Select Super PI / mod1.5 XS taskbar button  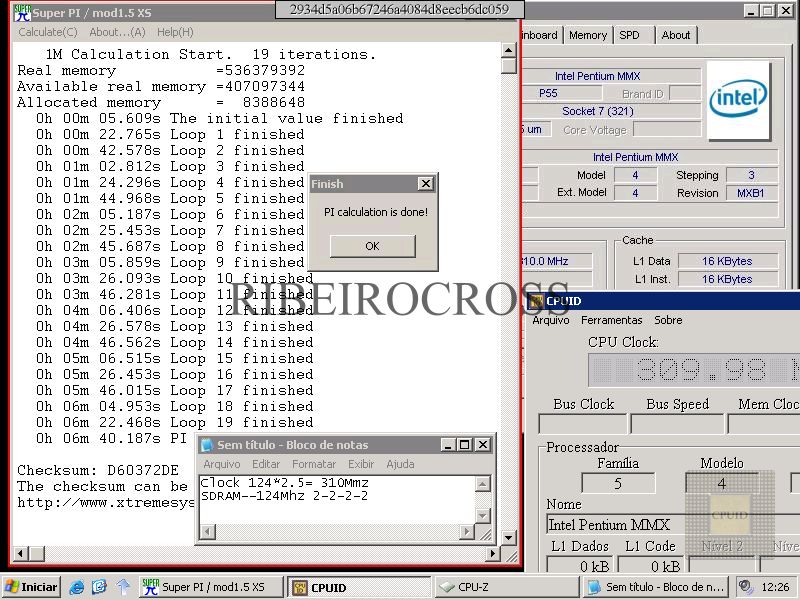click(x=211, y=587)
